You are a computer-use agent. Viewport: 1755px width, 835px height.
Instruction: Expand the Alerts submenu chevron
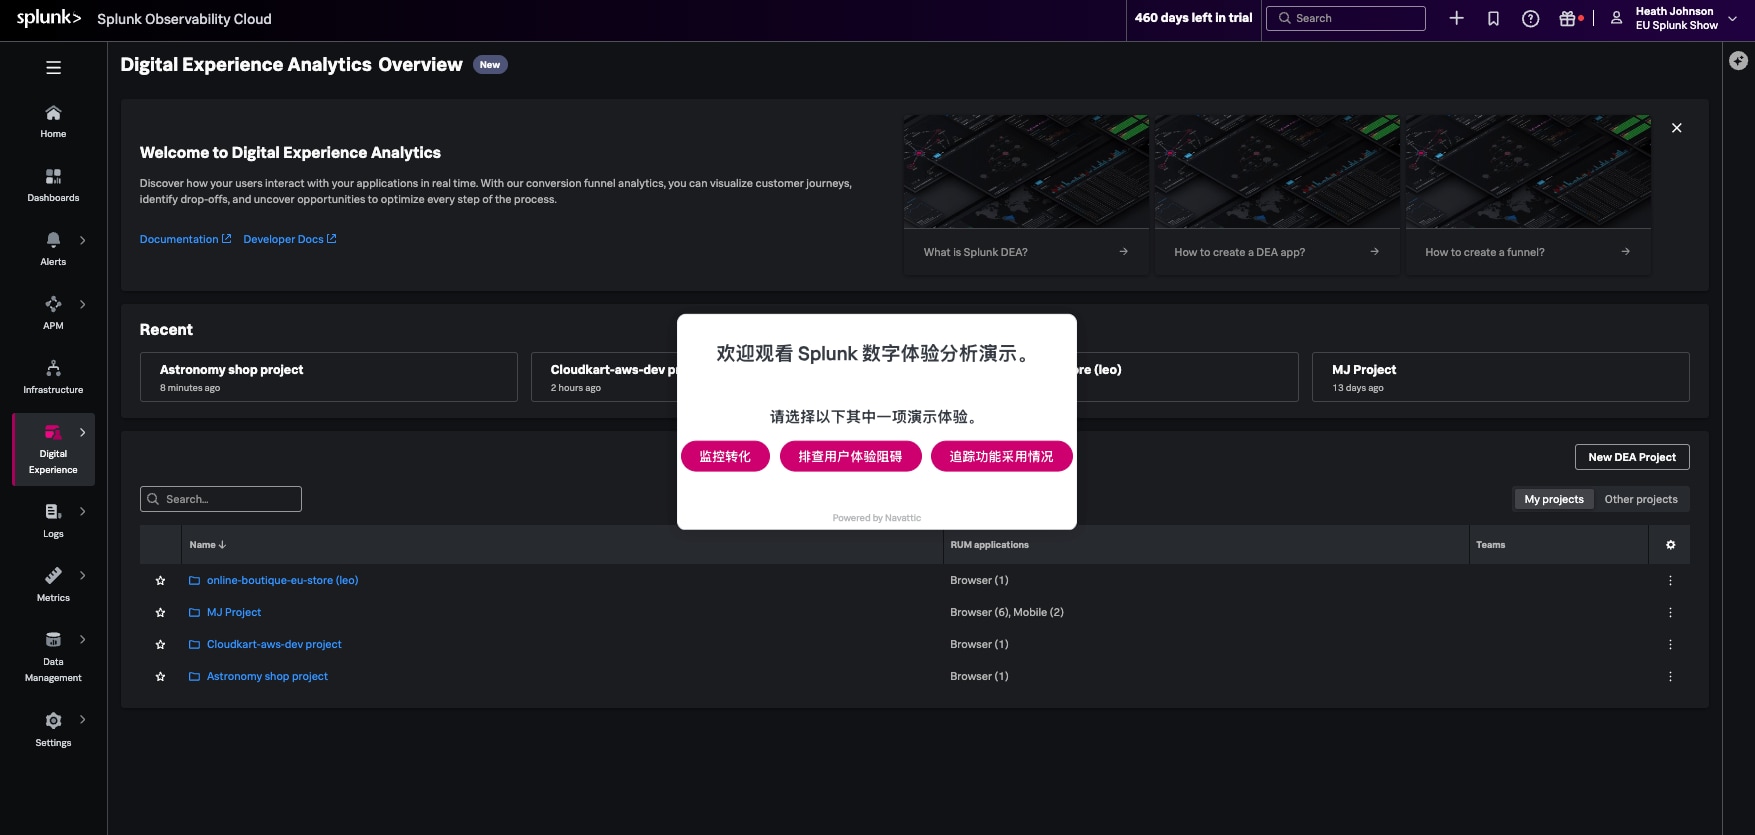[x=82, y=240]
